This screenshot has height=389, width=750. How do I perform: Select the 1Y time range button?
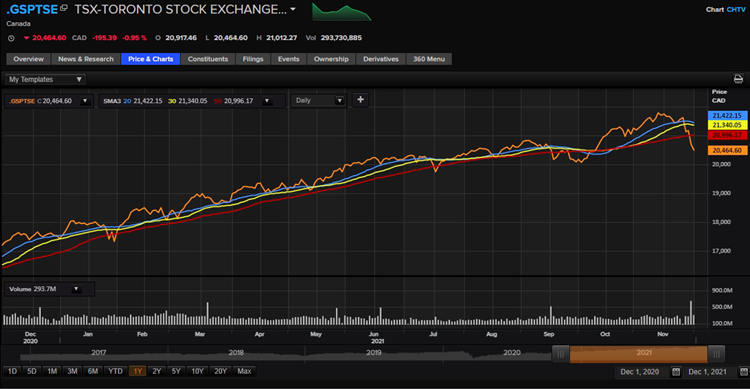click(138, 371)
